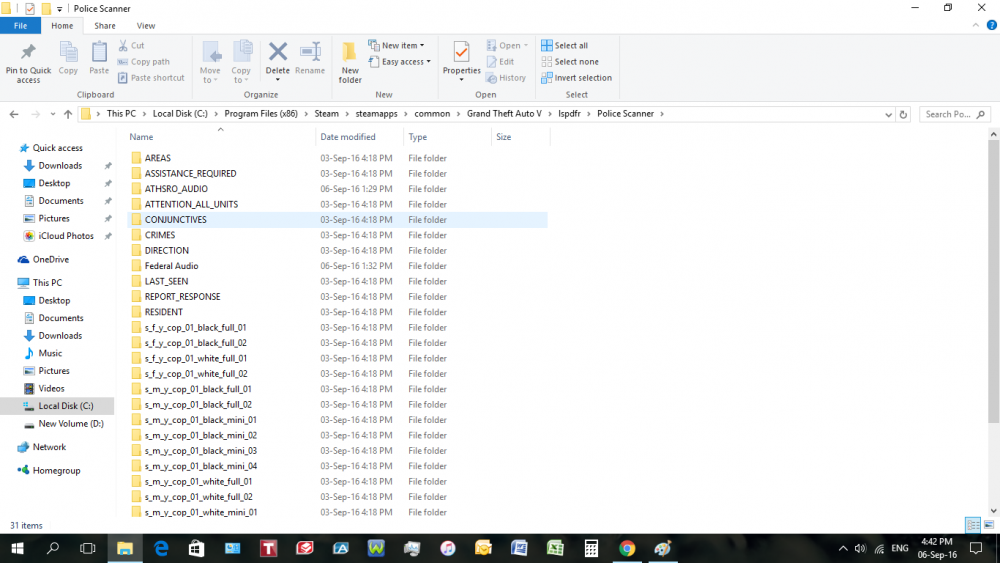The height and width of the screenshot is (563, 1000).
Task: Click the Delete X icon
Action: [277, 52]
